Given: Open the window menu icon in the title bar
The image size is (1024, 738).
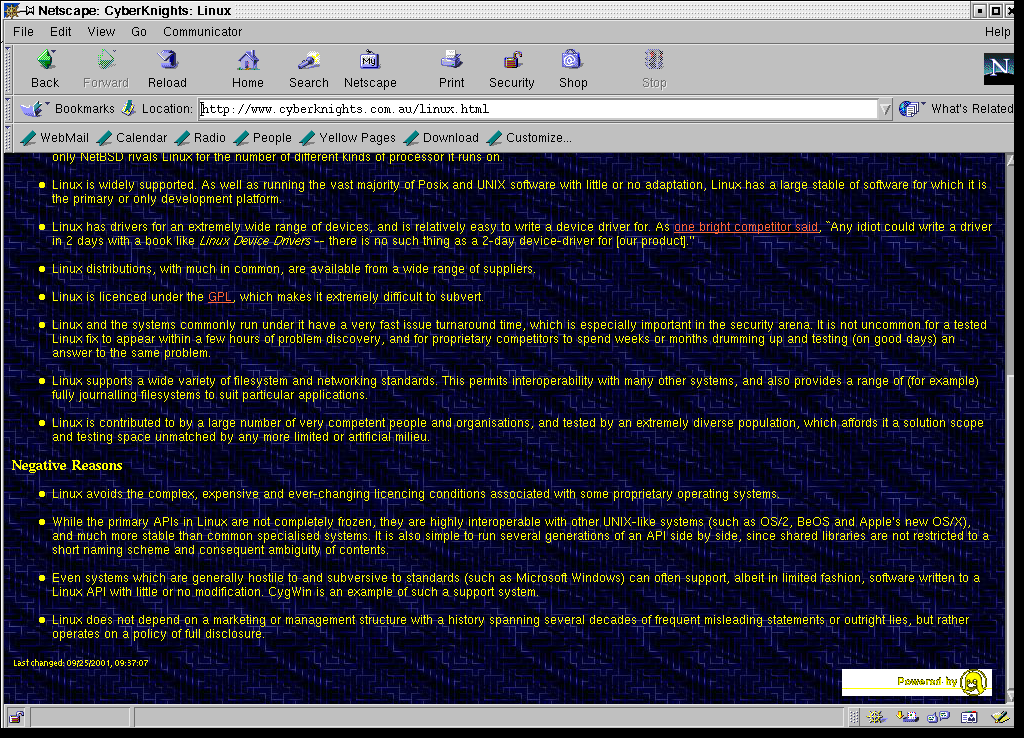Looking at the screenshot, I should tap(10, 10).
